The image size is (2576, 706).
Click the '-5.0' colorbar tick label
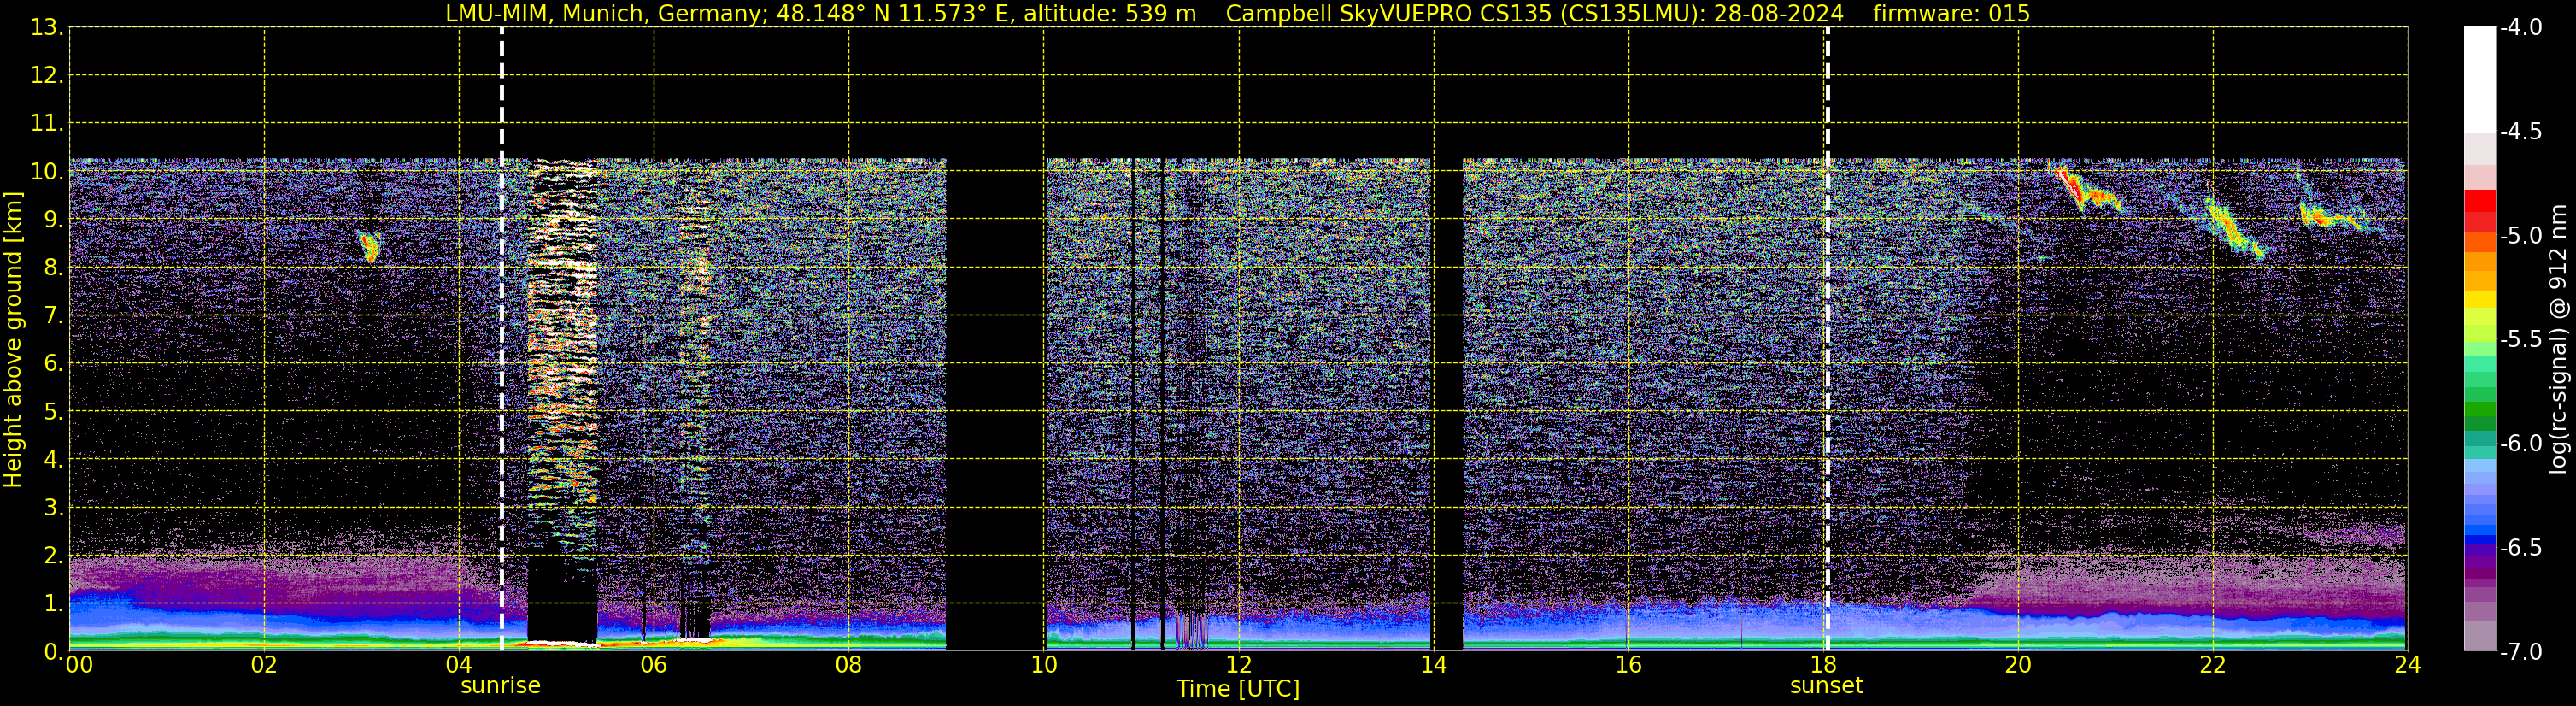2520,236
